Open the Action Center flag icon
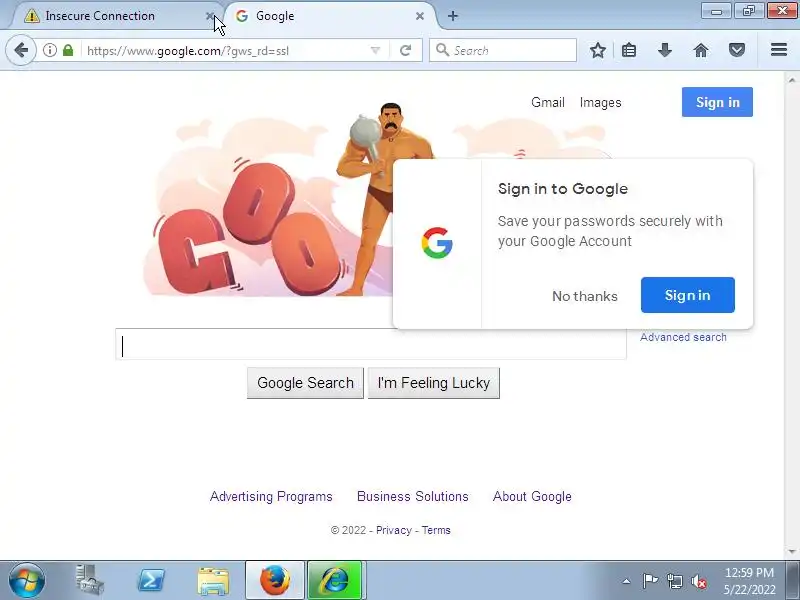The image size is (800, 600). click(650, 581)
